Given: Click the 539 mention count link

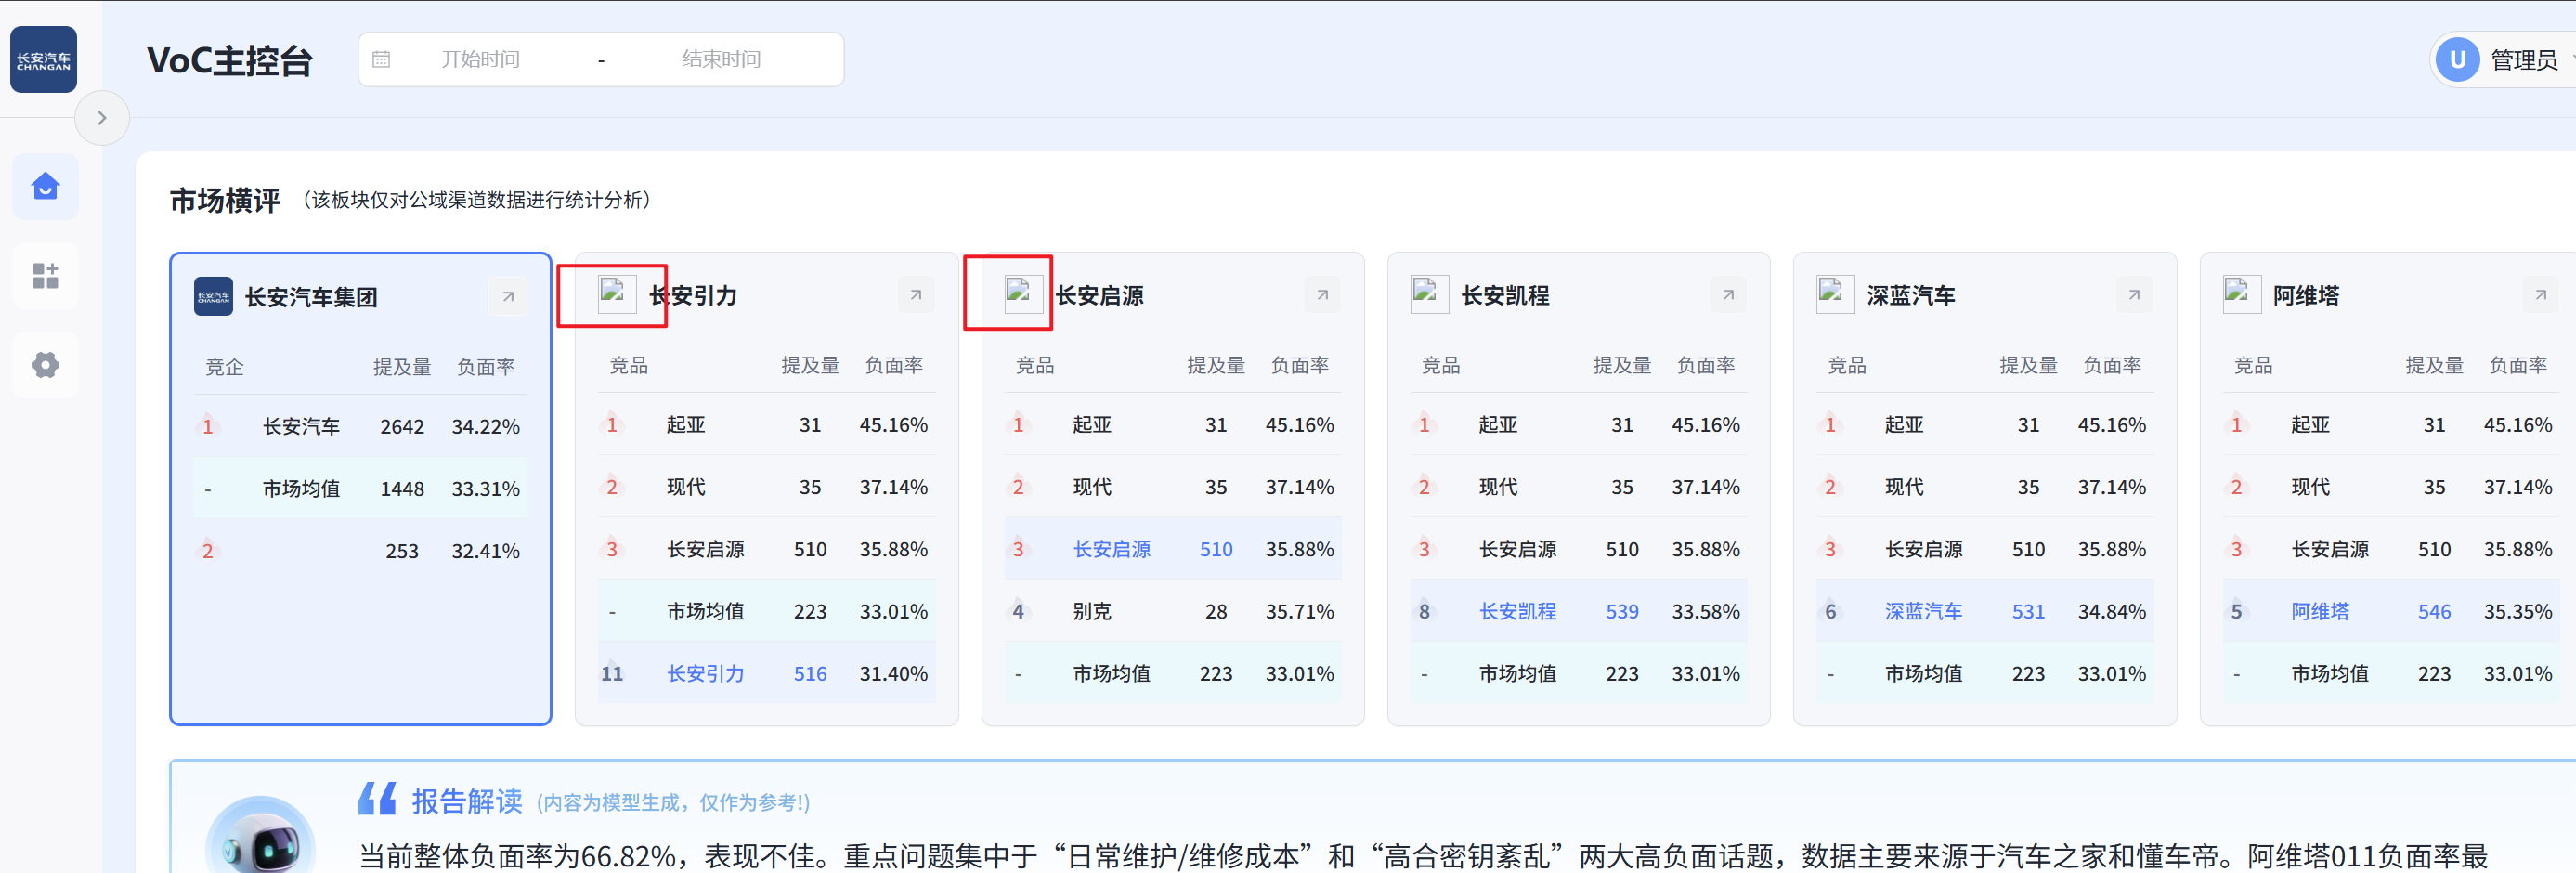Looking at the screenshot, I should click(1622, 611).
